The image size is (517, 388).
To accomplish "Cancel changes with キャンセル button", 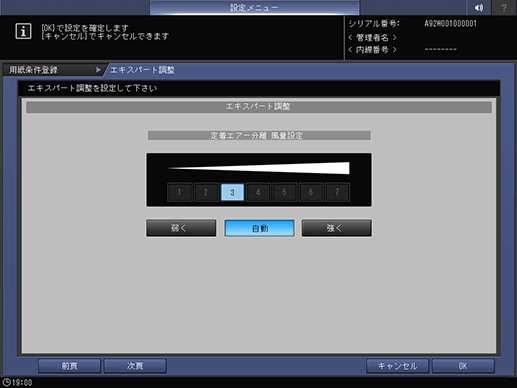I will click(397, 366).
